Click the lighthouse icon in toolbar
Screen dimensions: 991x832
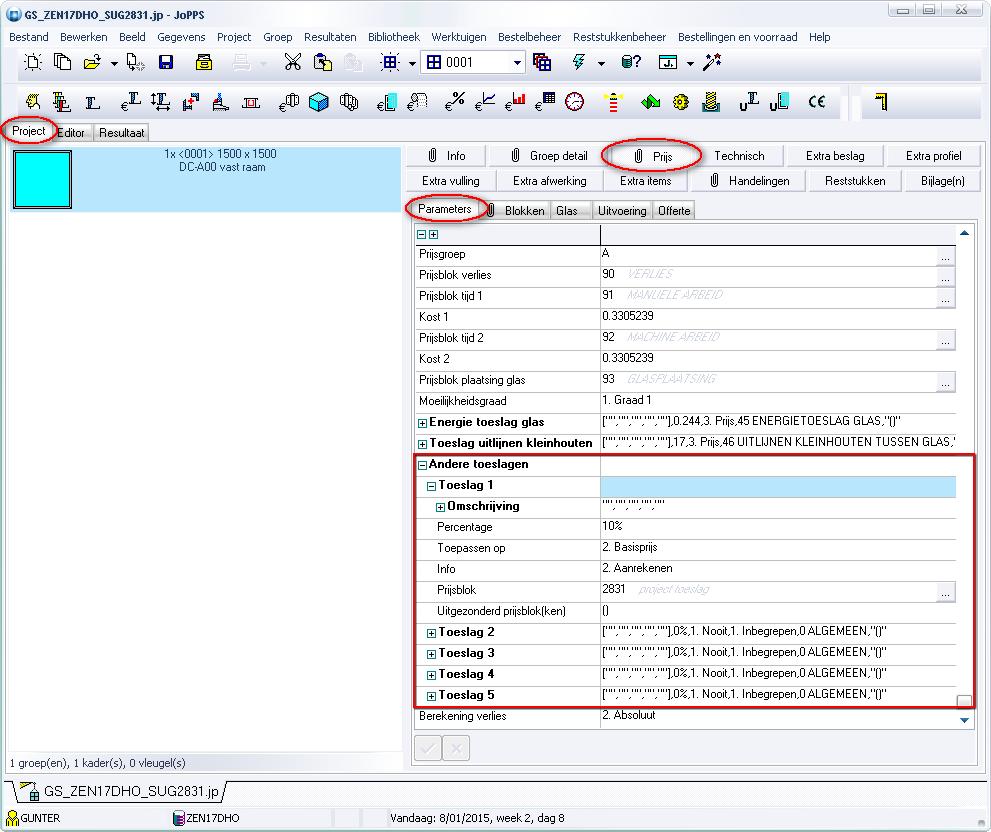pyautogui.click(x=612, y=102)
